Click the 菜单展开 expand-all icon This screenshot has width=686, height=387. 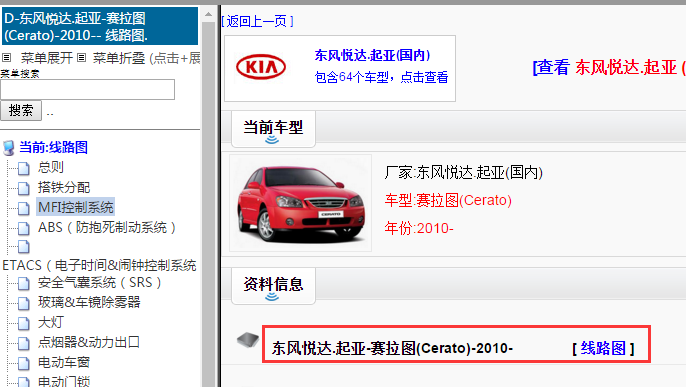tap(7, 57)
